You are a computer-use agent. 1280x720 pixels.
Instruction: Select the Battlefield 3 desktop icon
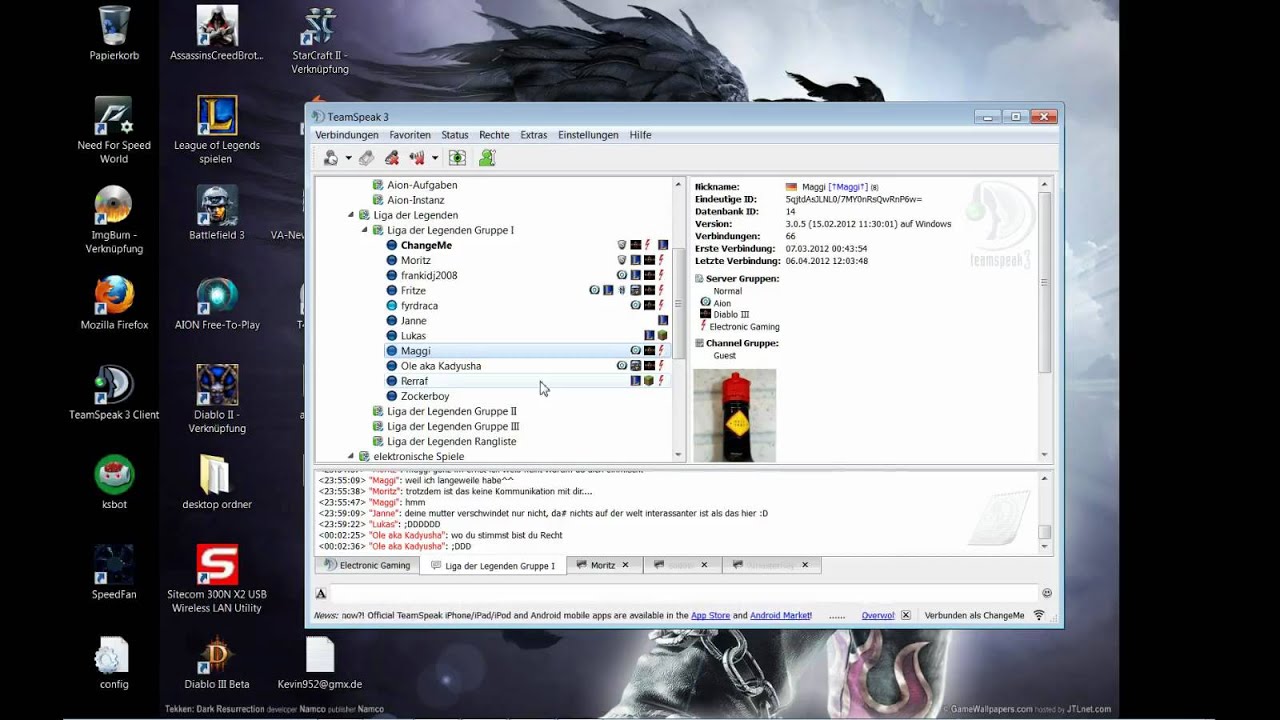[217, 213]
